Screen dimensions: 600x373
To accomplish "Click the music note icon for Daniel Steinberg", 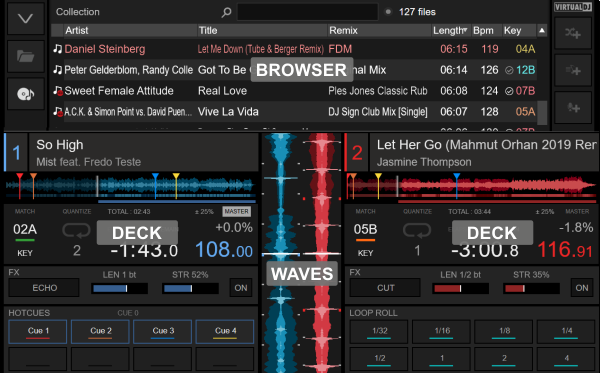I will tap(57, 49).
